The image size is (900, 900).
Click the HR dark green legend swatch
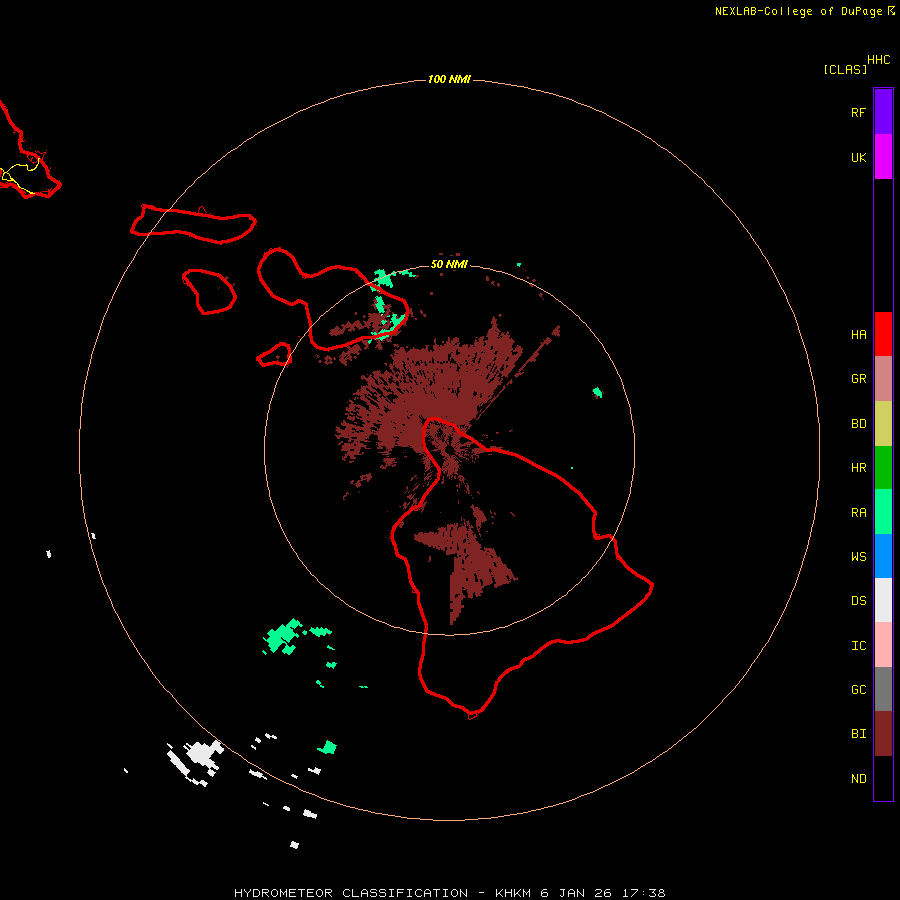883,468
